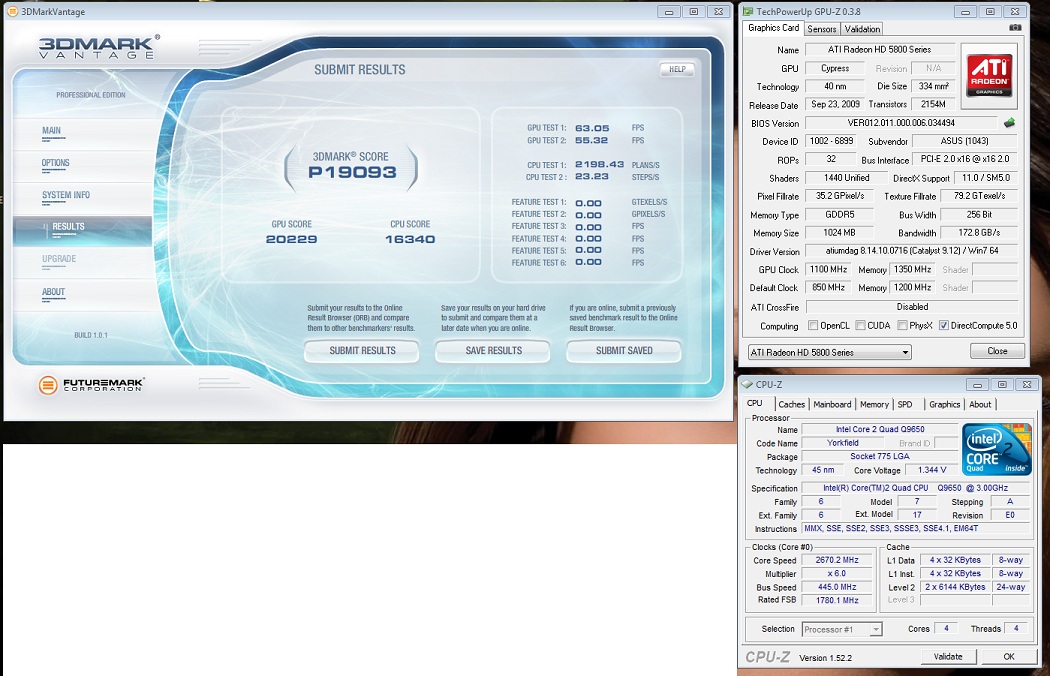Image resolution: width=1050 pixels, height=676 pixels.
Task: Click the P19093 3DMark score
Action: [352, 173]
